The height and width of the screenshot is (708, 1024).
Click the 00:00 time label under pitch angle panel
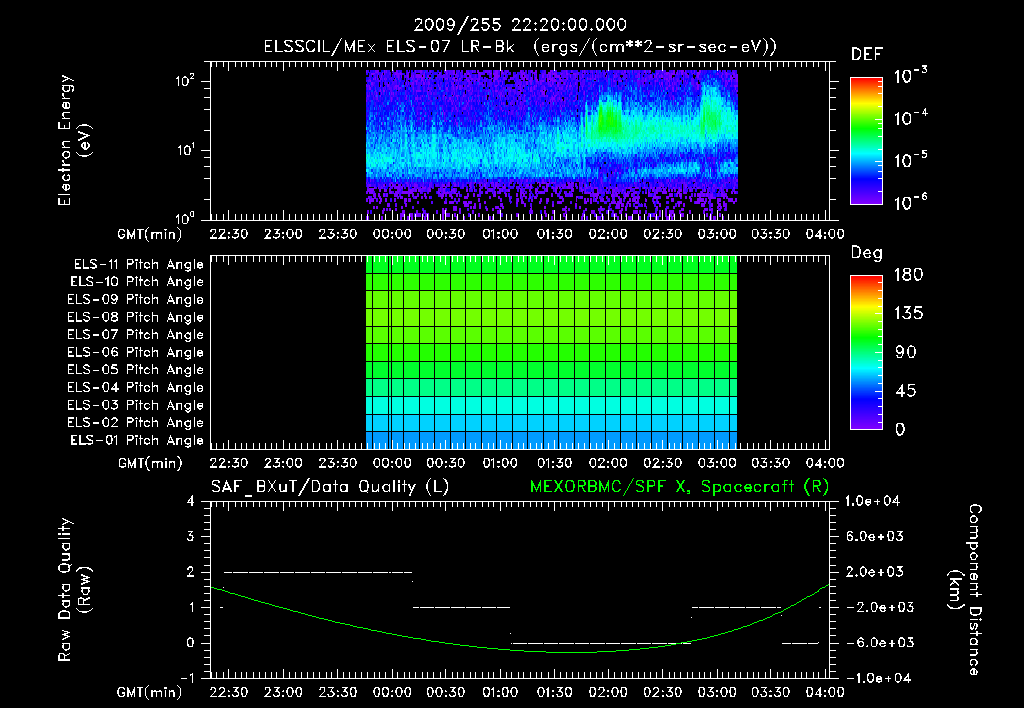391,463
